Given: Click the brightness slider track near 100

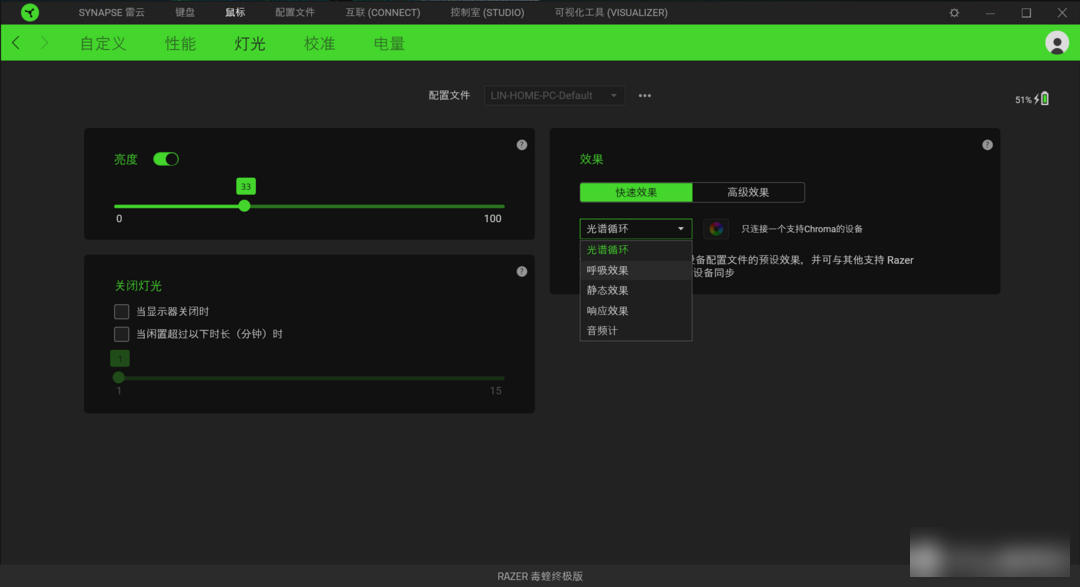Looking at the screenshot, I should 501,206.
